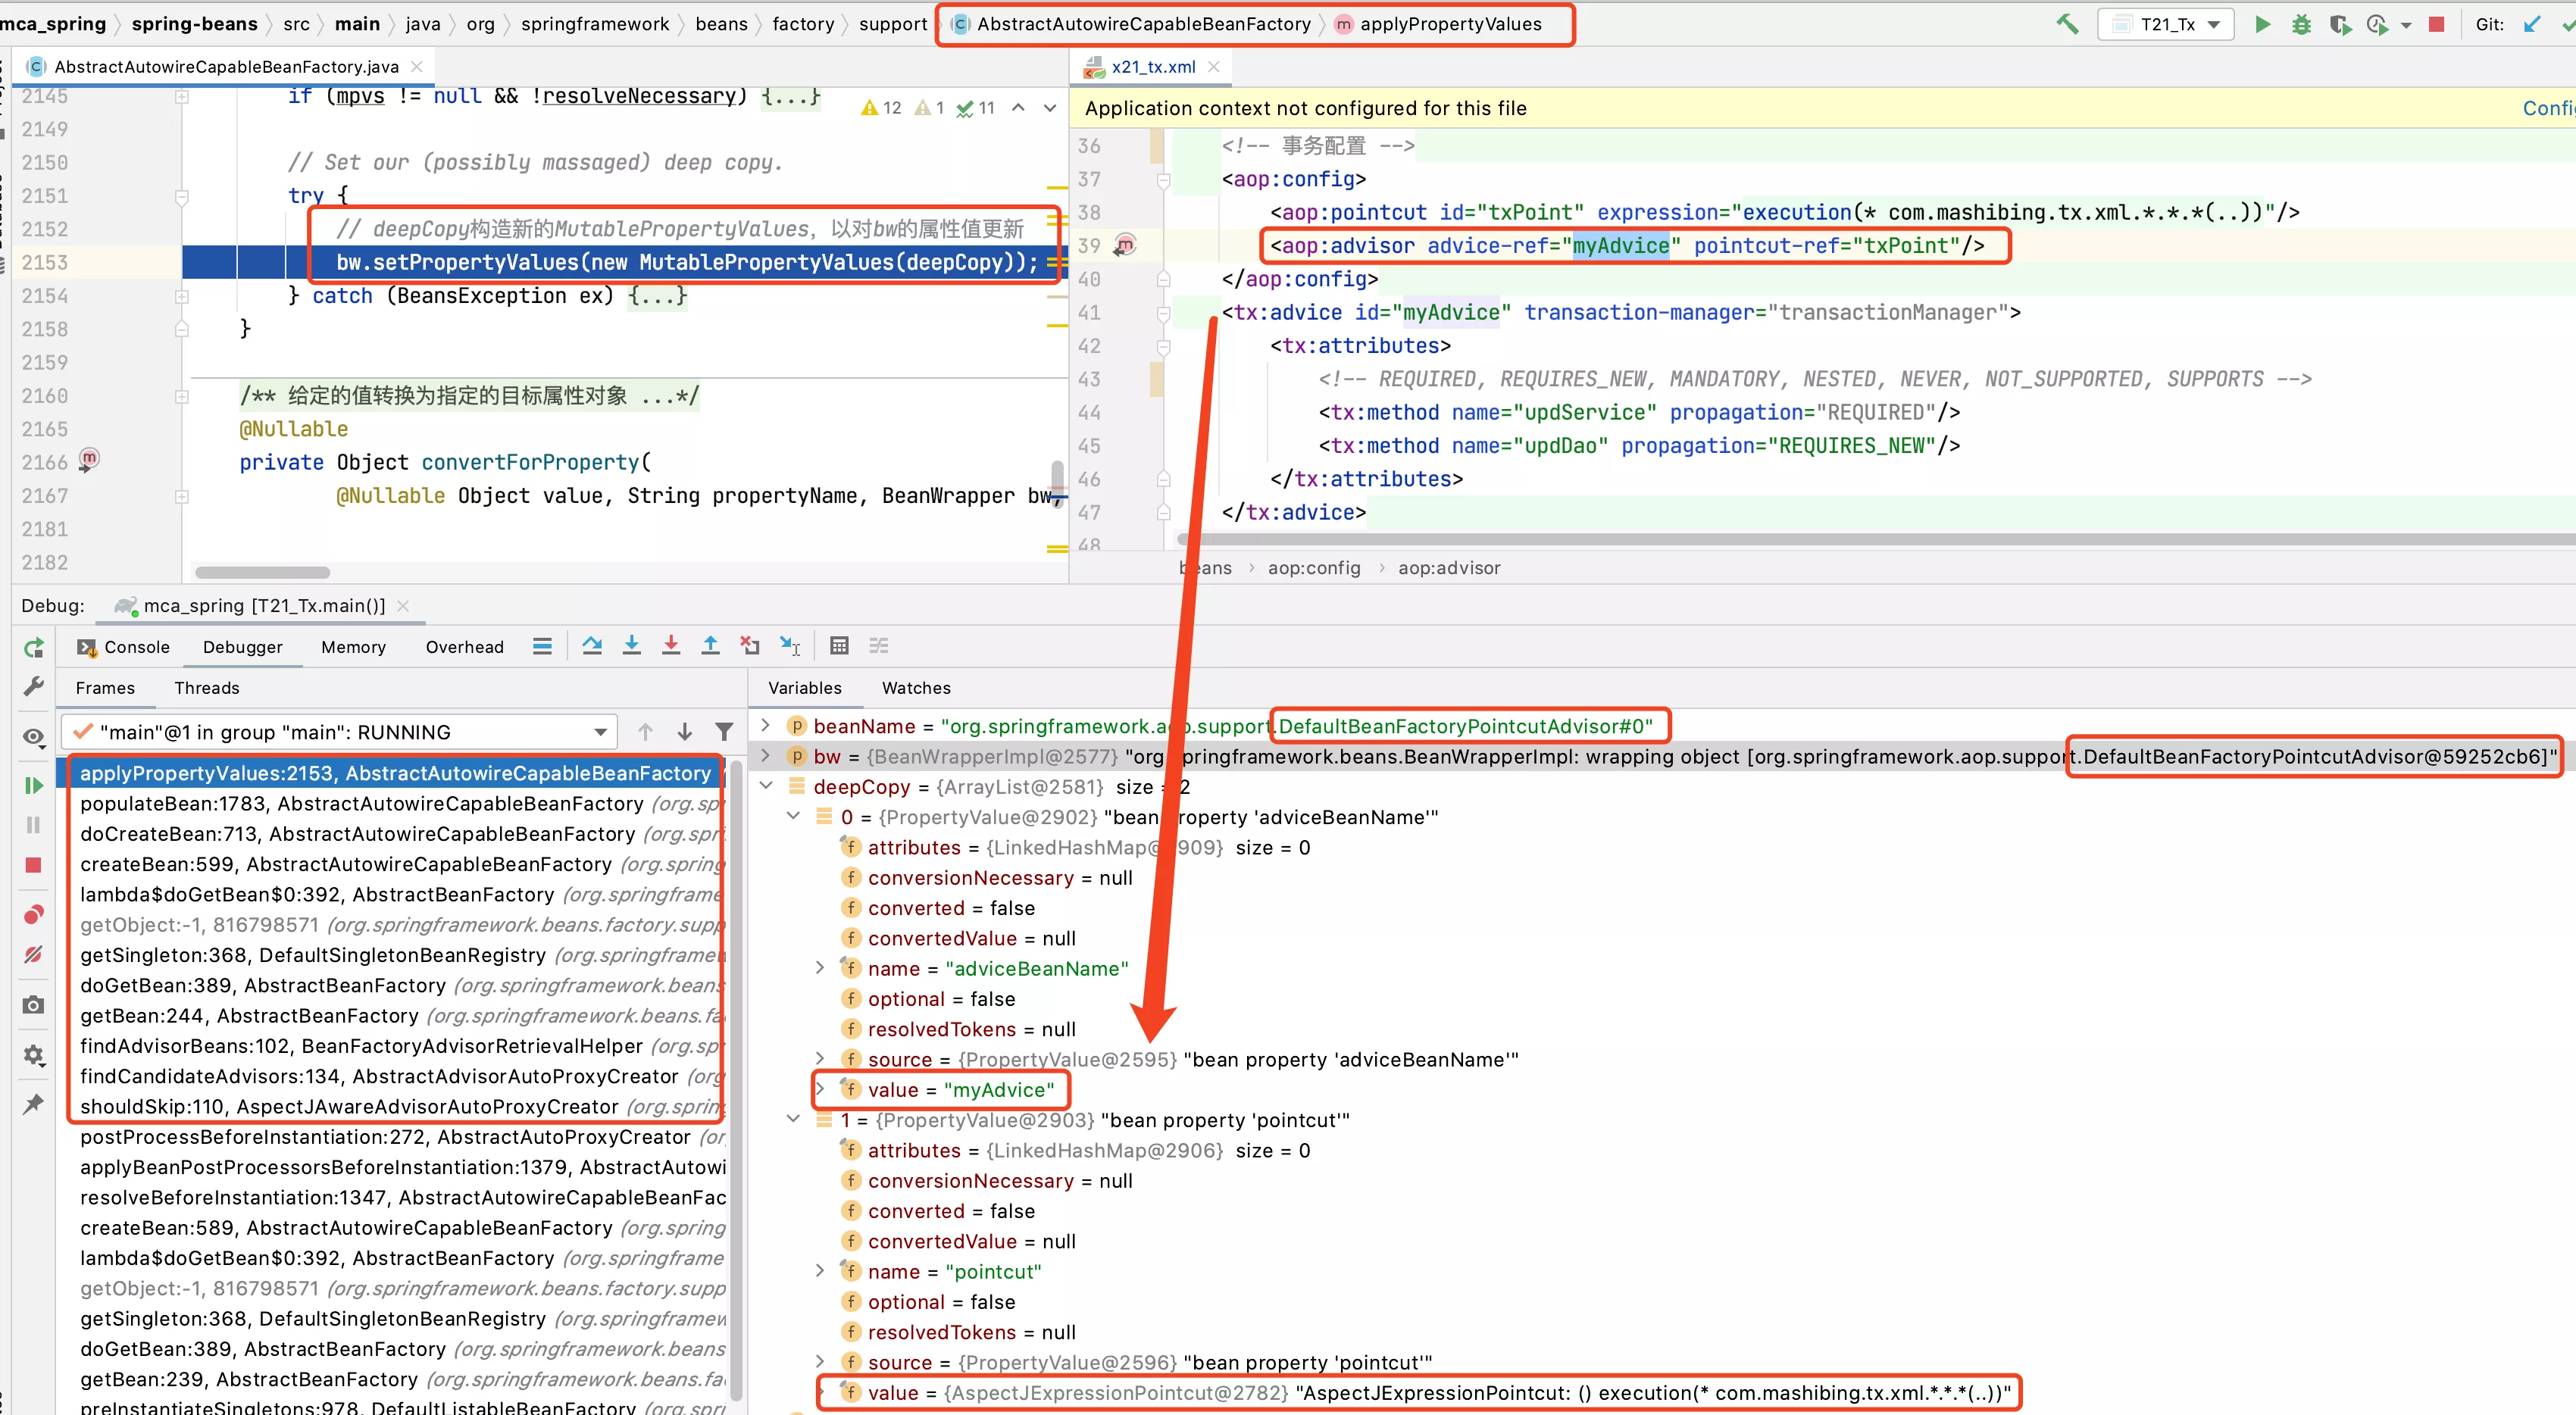Viewport: 2576px width, 1415px height.
Task: Toggle the gutter marker on XML line 39
Action: click(x=1125, y=245)
